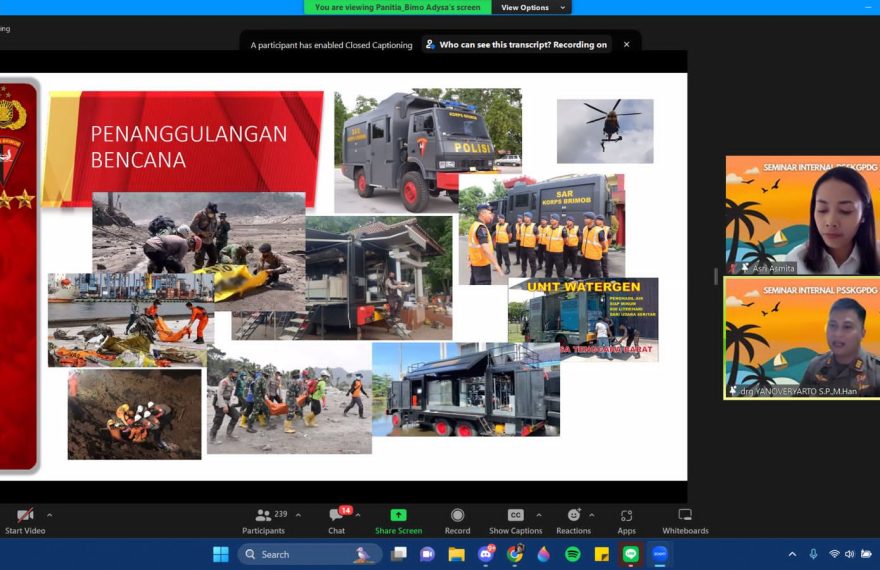Open the Apps panel

coord(626,516)
